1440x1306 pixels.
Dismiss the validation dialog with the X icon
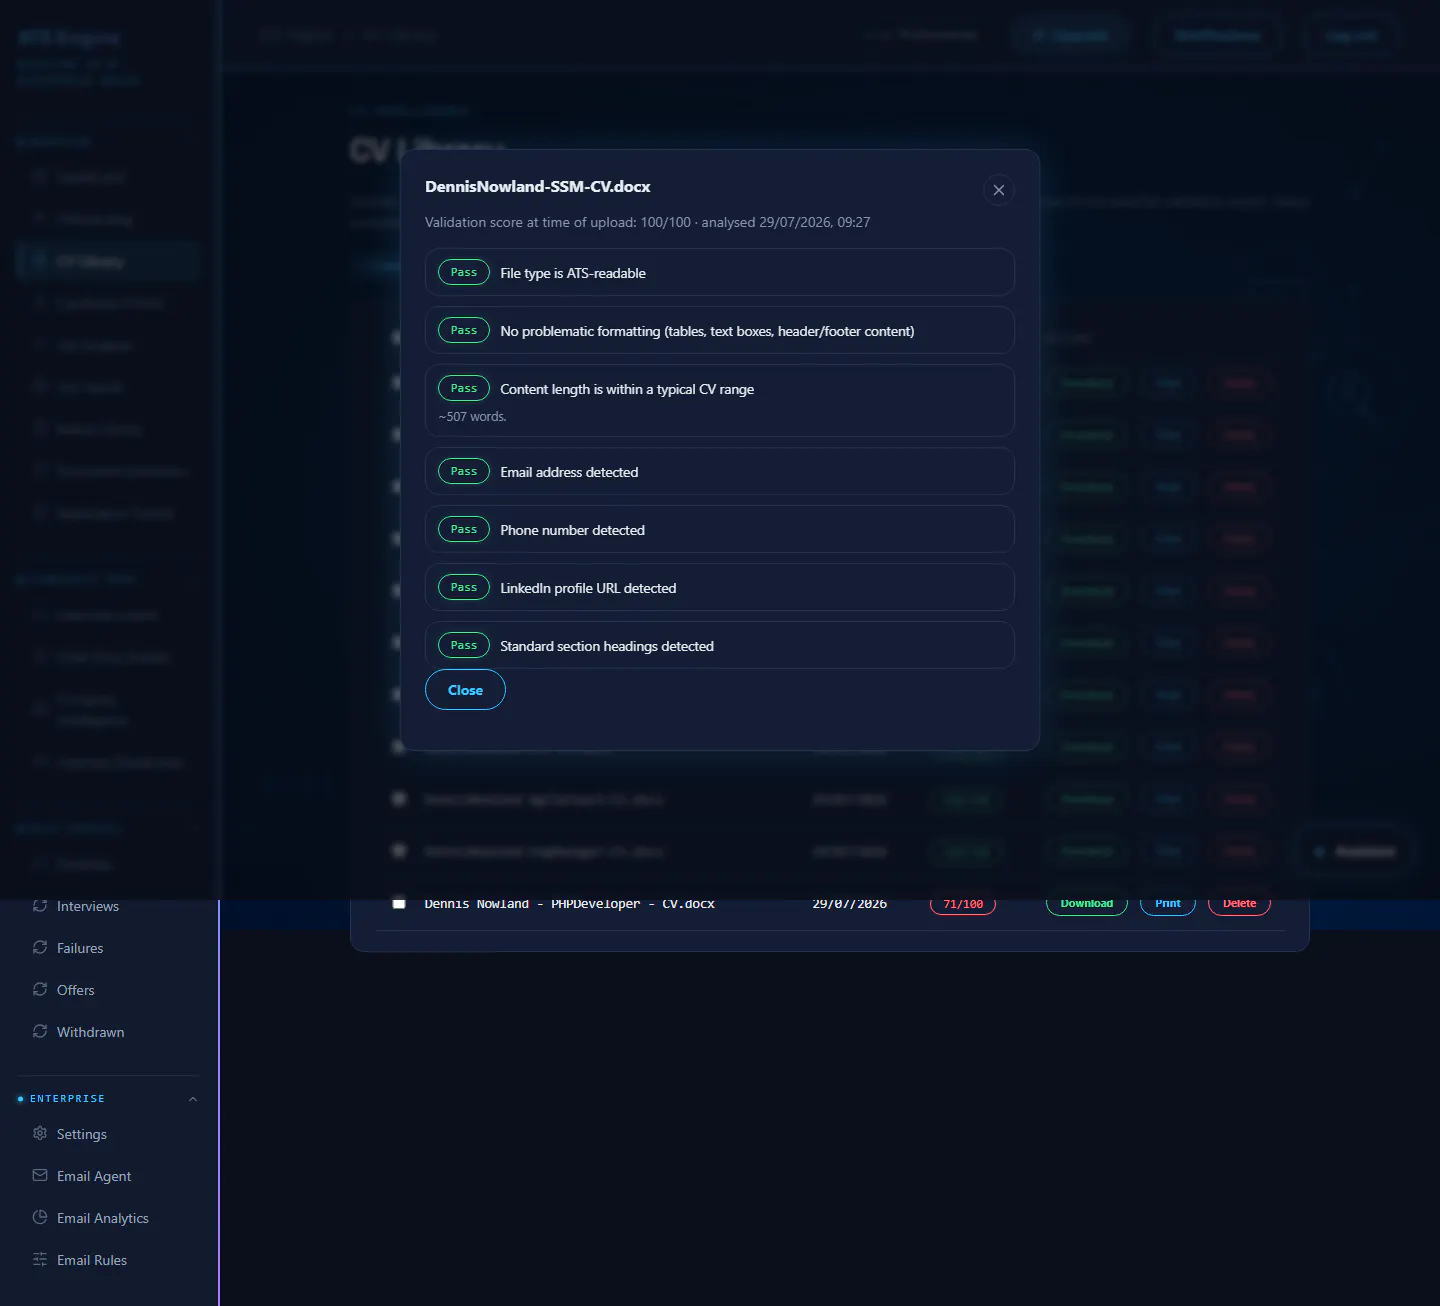pos(998,190)
